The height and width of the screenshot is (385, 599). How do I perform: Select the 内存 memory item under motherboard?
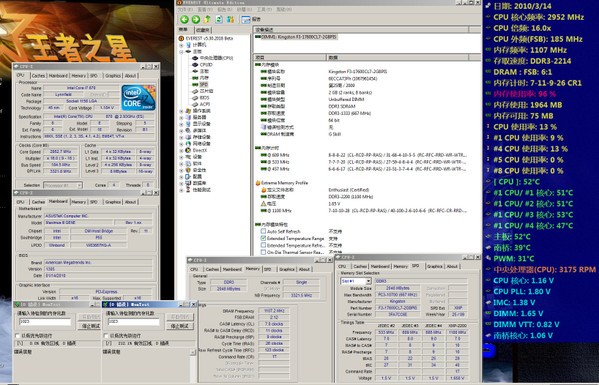tap(204, 78)
